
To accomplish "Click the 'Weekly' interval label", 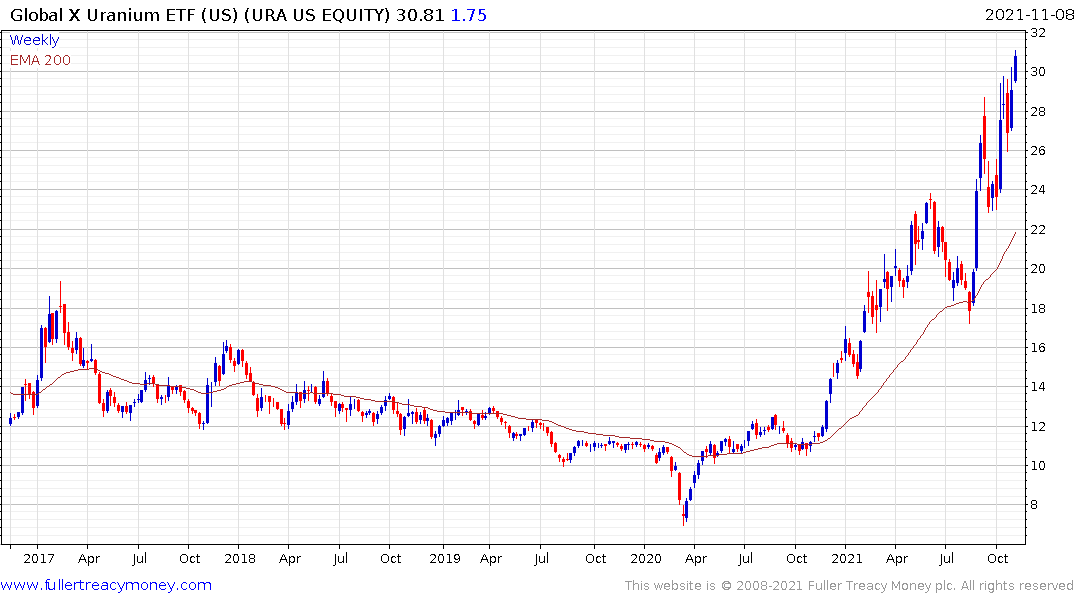I will (x=34, y=40).
